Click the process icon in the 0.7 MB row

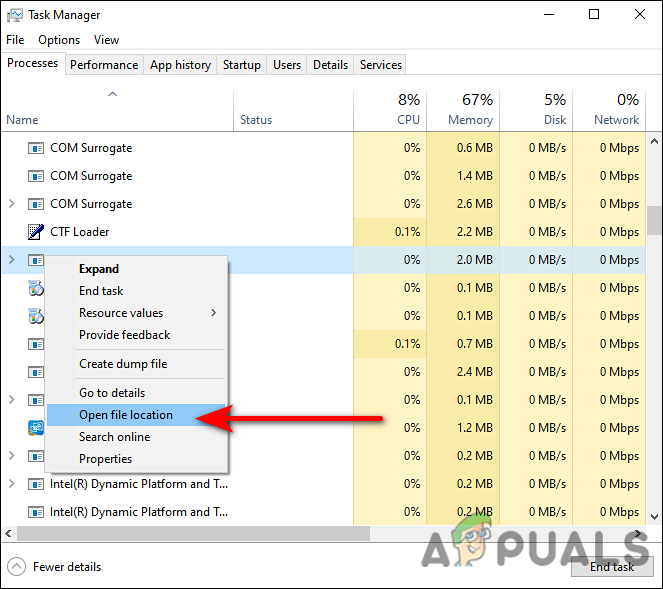[36, 344]
